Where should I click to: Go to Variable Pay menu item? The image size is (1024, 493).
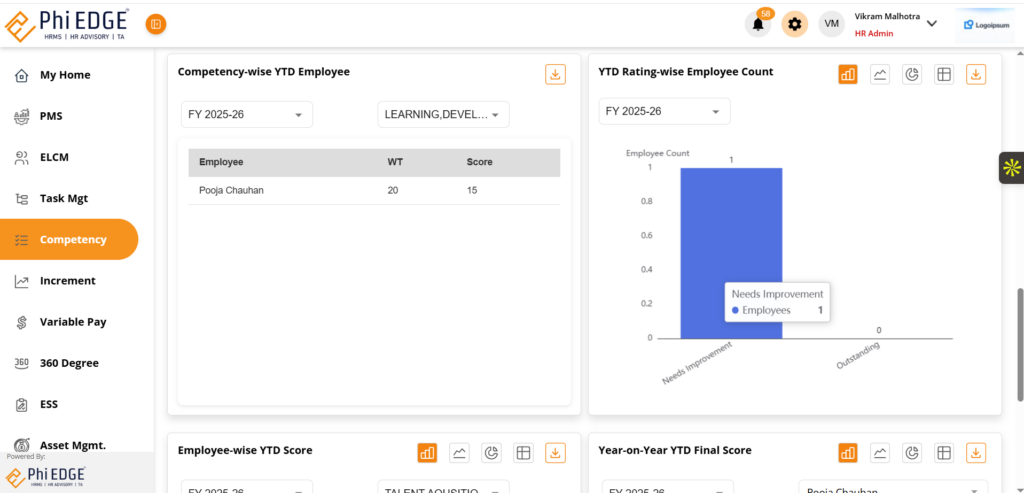tap(72, 322)
